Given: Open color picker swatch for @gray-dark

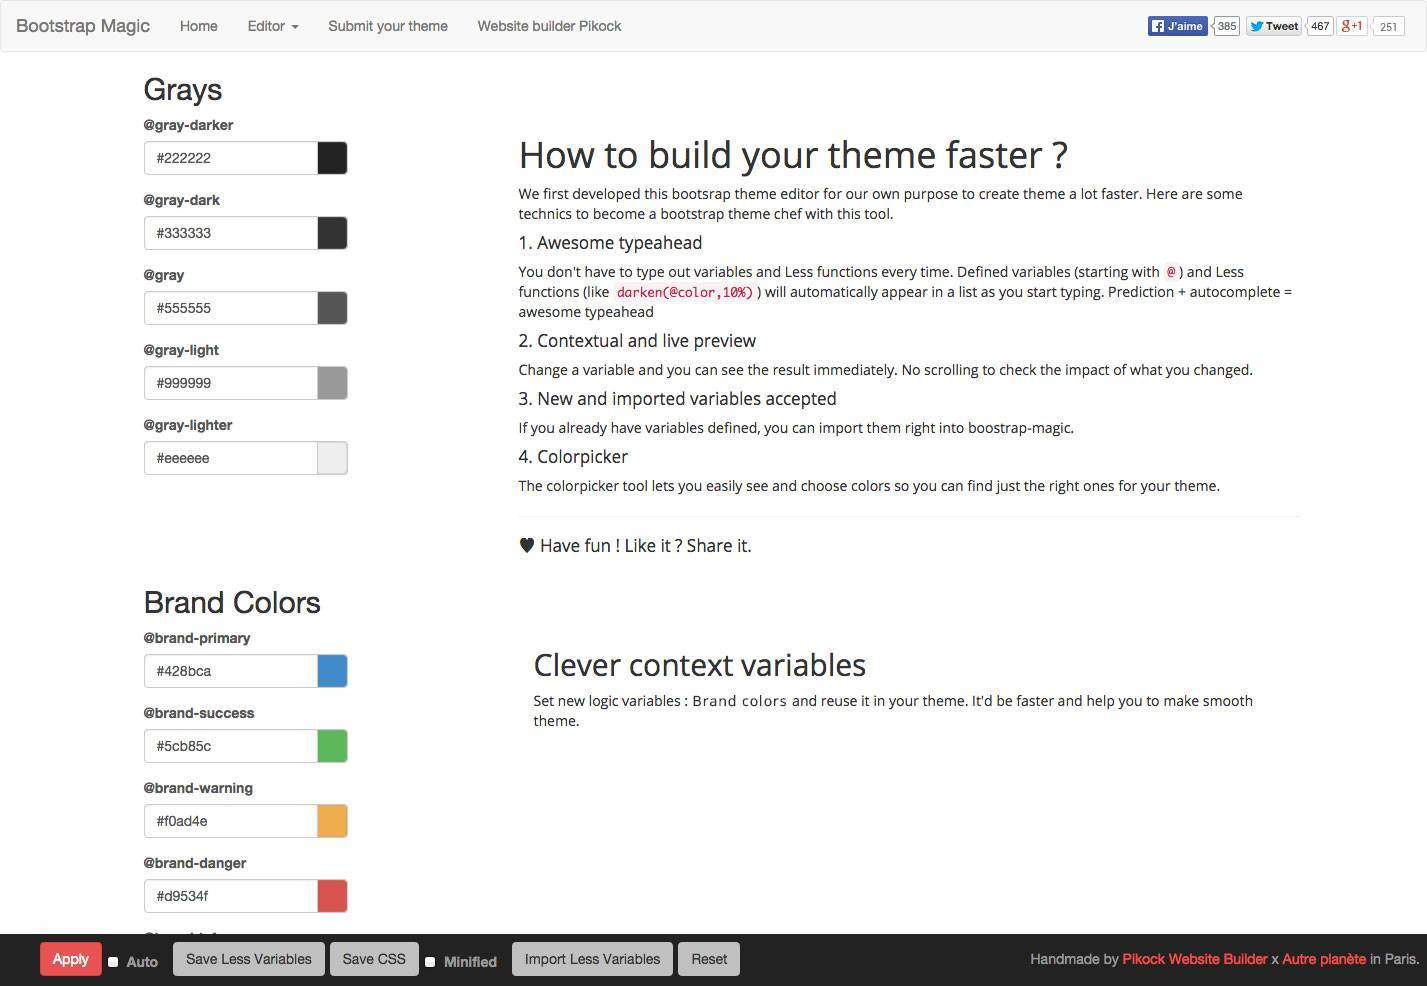Looking at the screenshot, I should click(x=332, y=233).
